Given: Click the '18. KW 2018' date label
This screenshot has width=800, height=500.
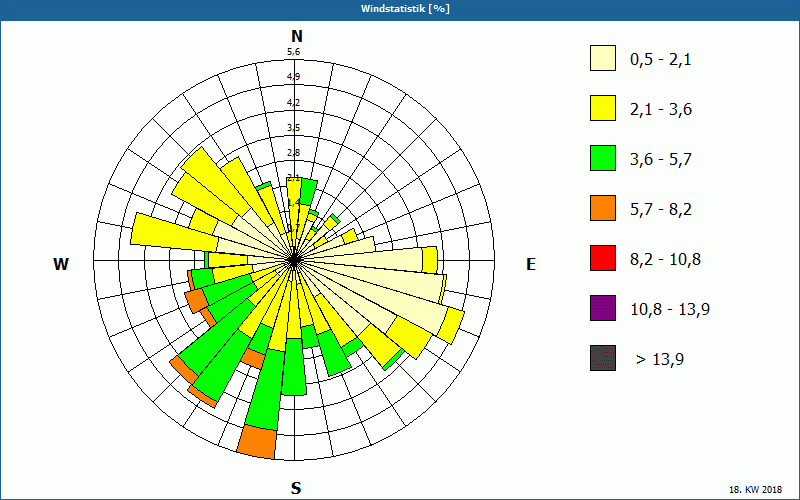Looking at the screenshot, I should tap(755, 490).
